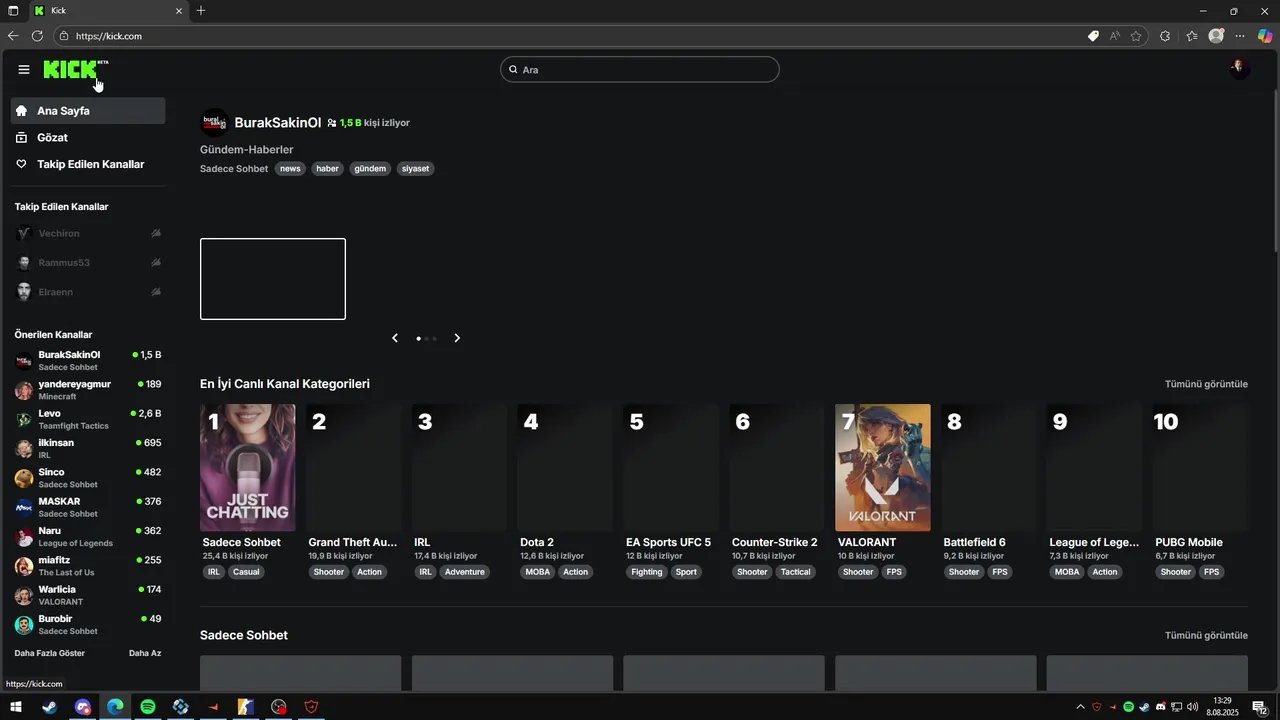Click the volume speaker icon in system tray
Image resolution: width=1280 pixels, height=720 pixels.
[1192, 707]
